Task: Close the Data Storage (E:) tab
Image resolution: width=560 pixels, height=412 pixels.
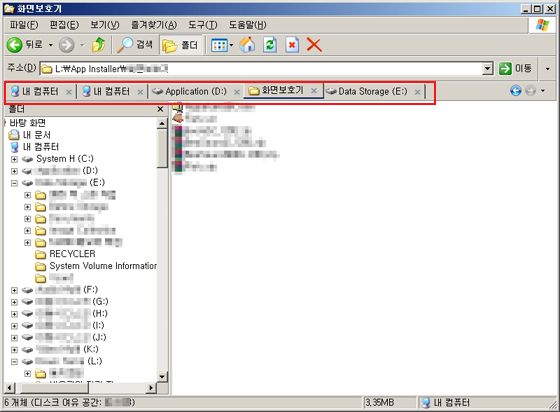Action: point(417,92)
